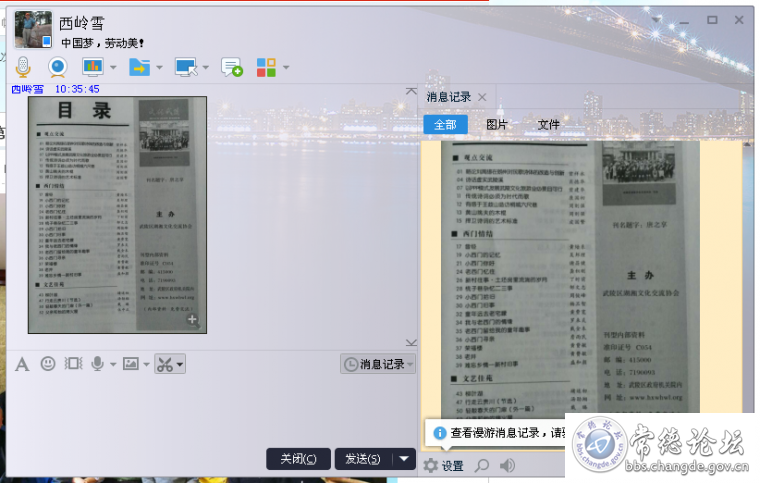This screenshot has height=483, width=760.
Task: Switch to the 图片 tab
Action: 497,125
